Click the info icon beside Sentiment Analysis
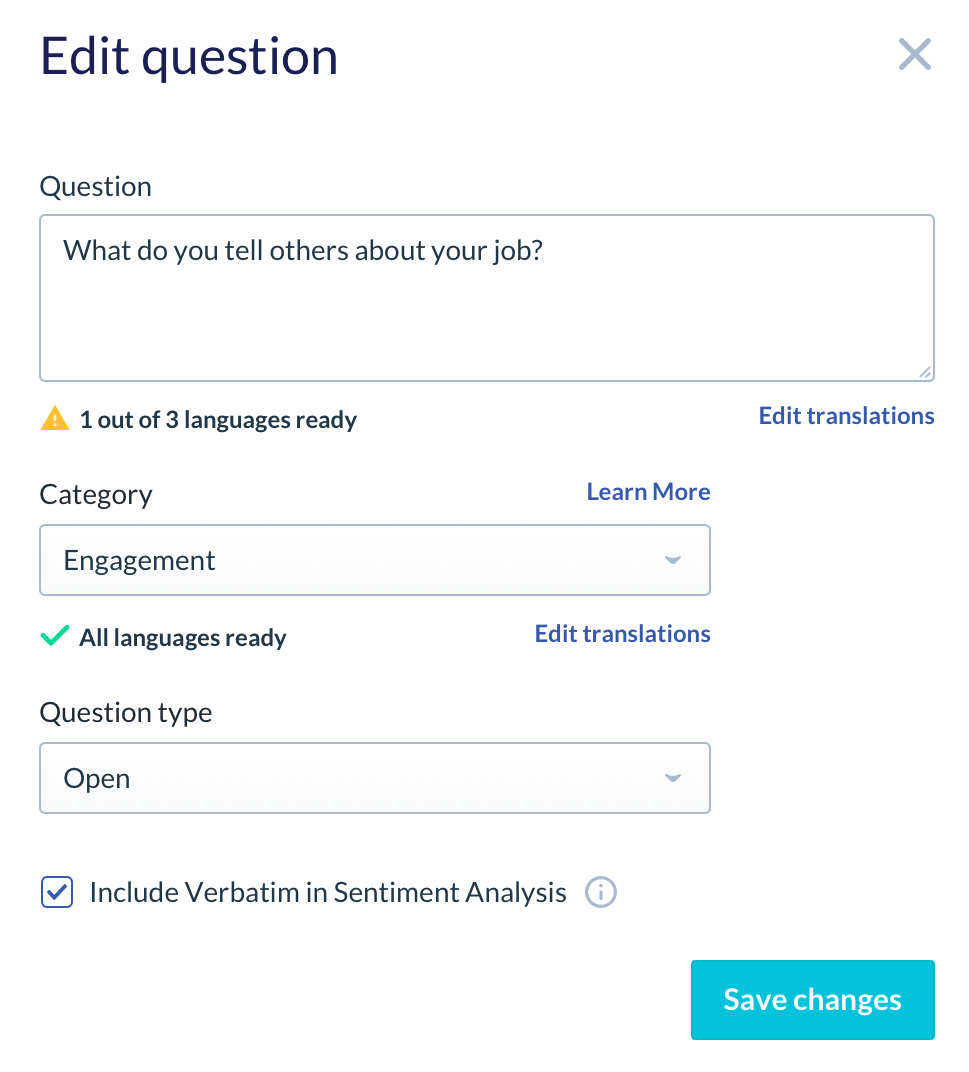This screenshot has height=1072, width=969. [x=600, y=893]
